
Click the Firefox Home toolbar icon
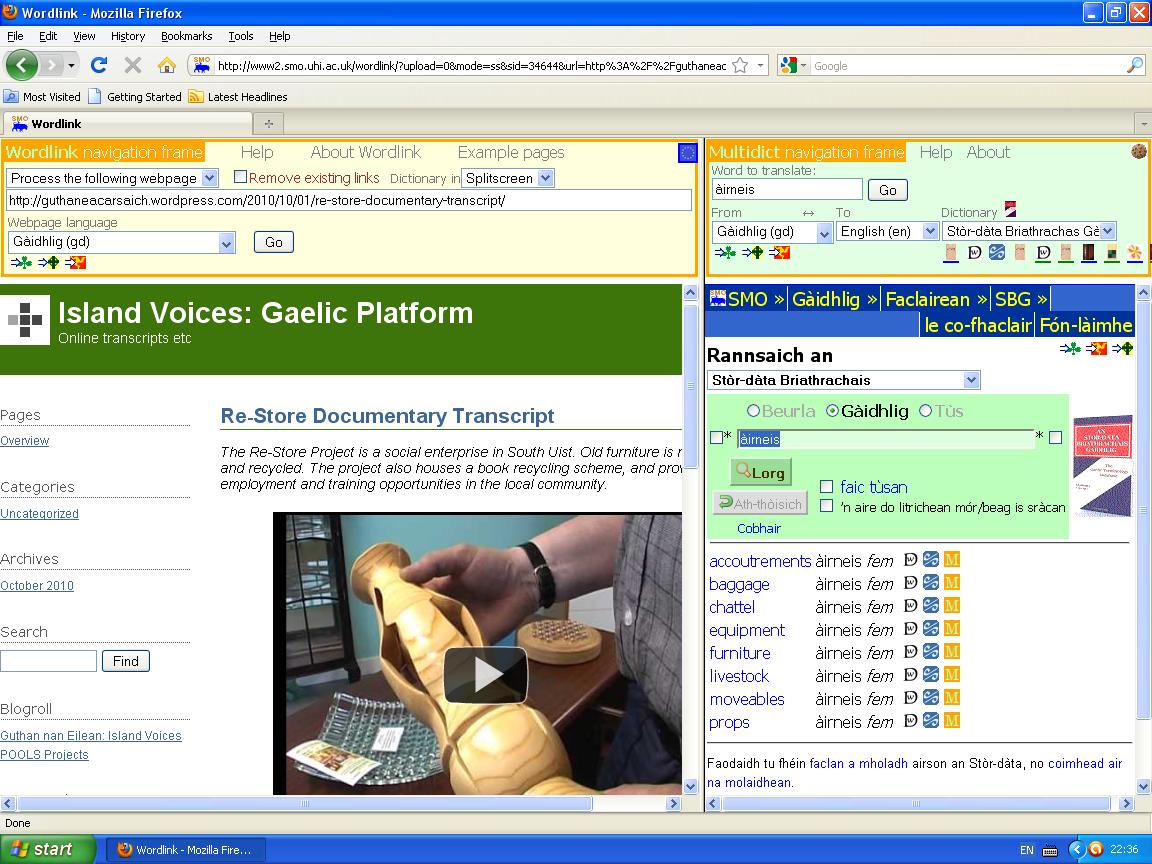point(167,65)
